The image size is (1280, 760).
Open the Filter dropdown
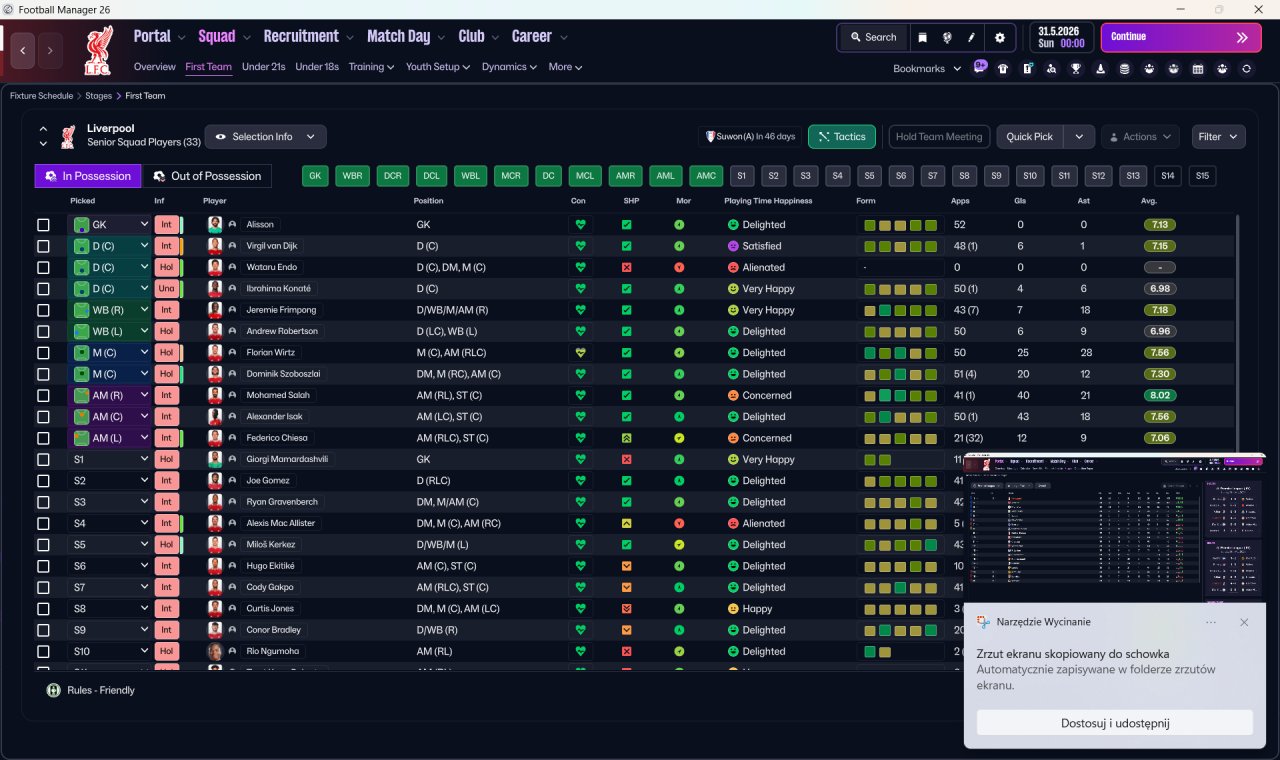(1218, 137)
